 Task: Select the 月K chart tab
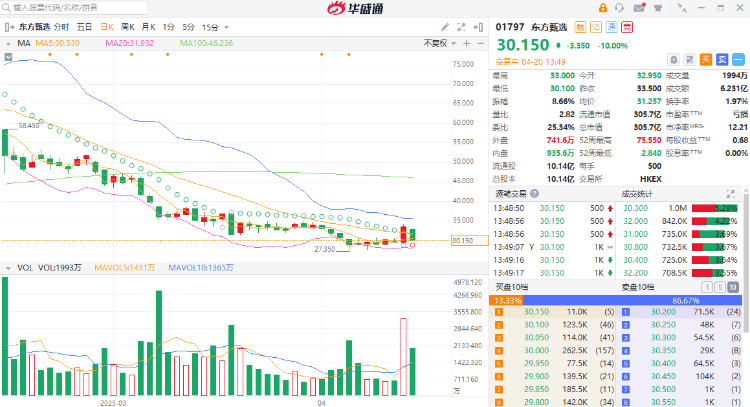(148, 27)
